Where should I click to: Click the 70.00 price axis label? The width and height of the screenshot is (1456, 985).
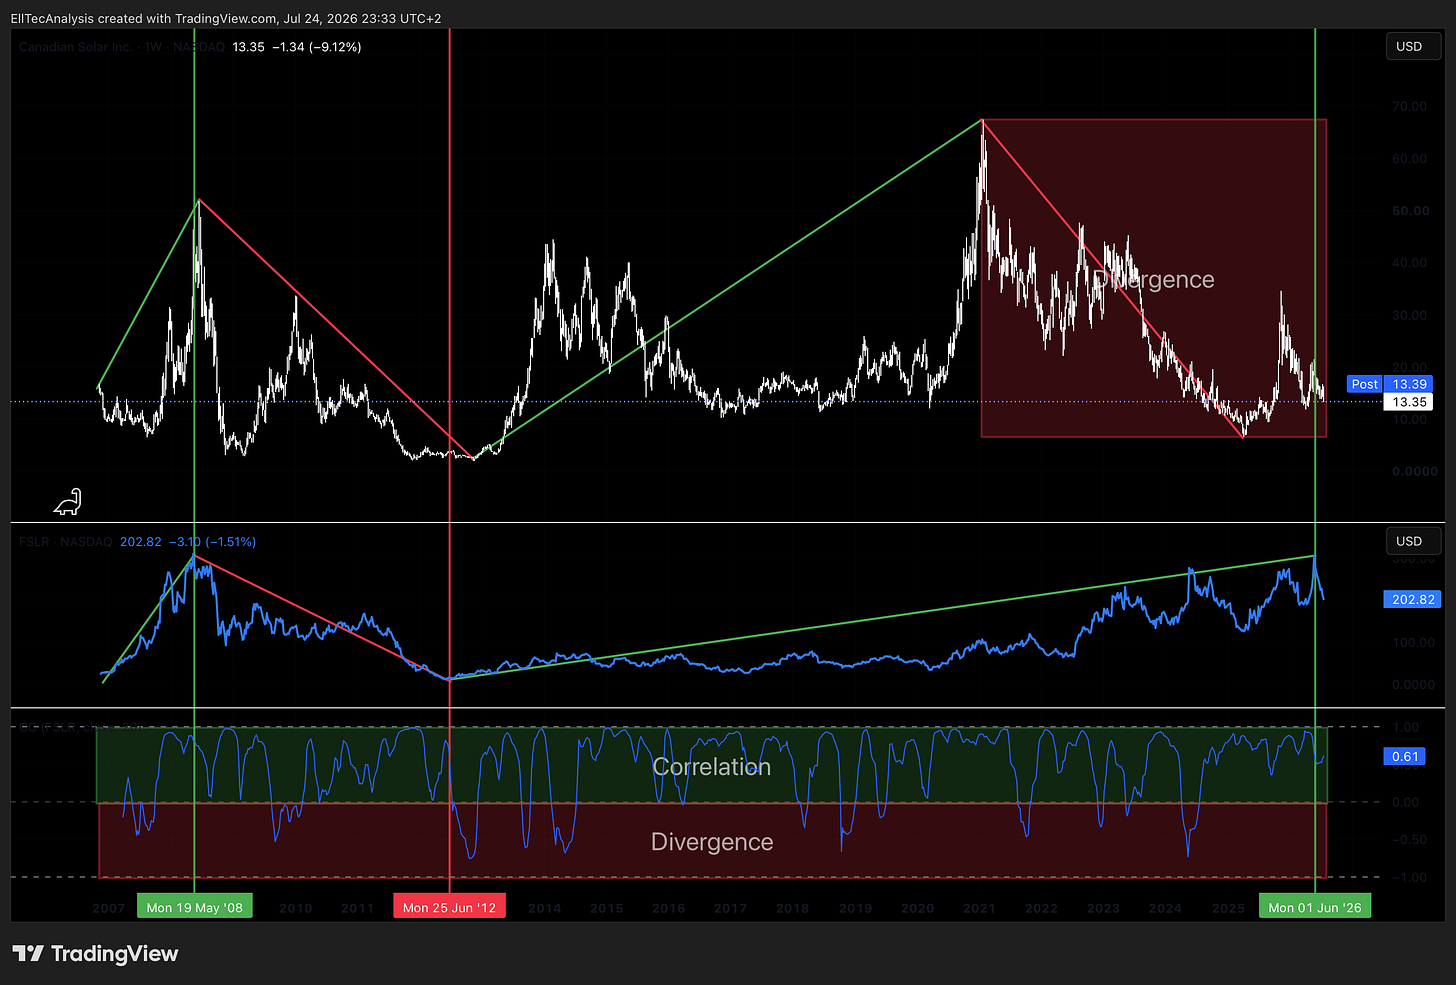[x=1409, y=106]
